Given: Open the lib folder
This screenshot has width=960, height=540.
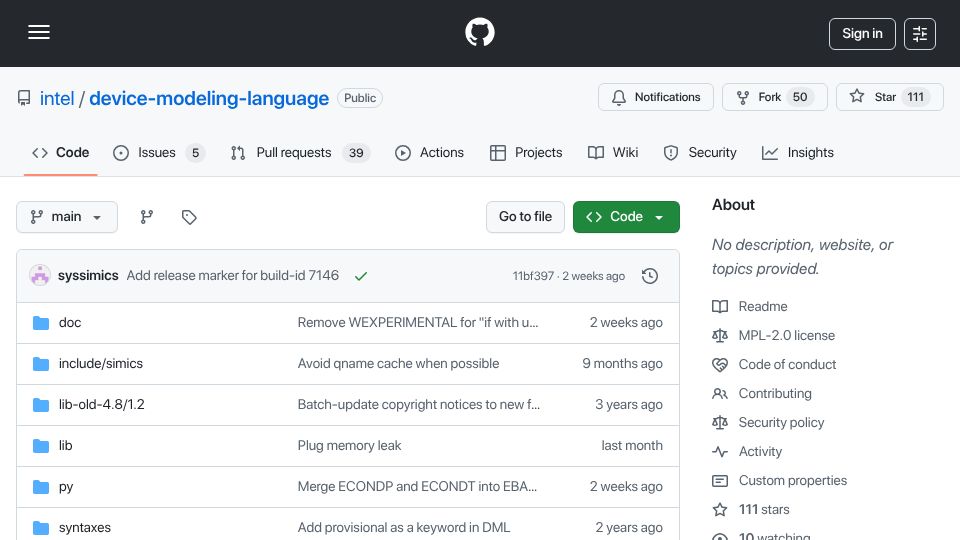Looking at the screenshot, I should (66, 446).
